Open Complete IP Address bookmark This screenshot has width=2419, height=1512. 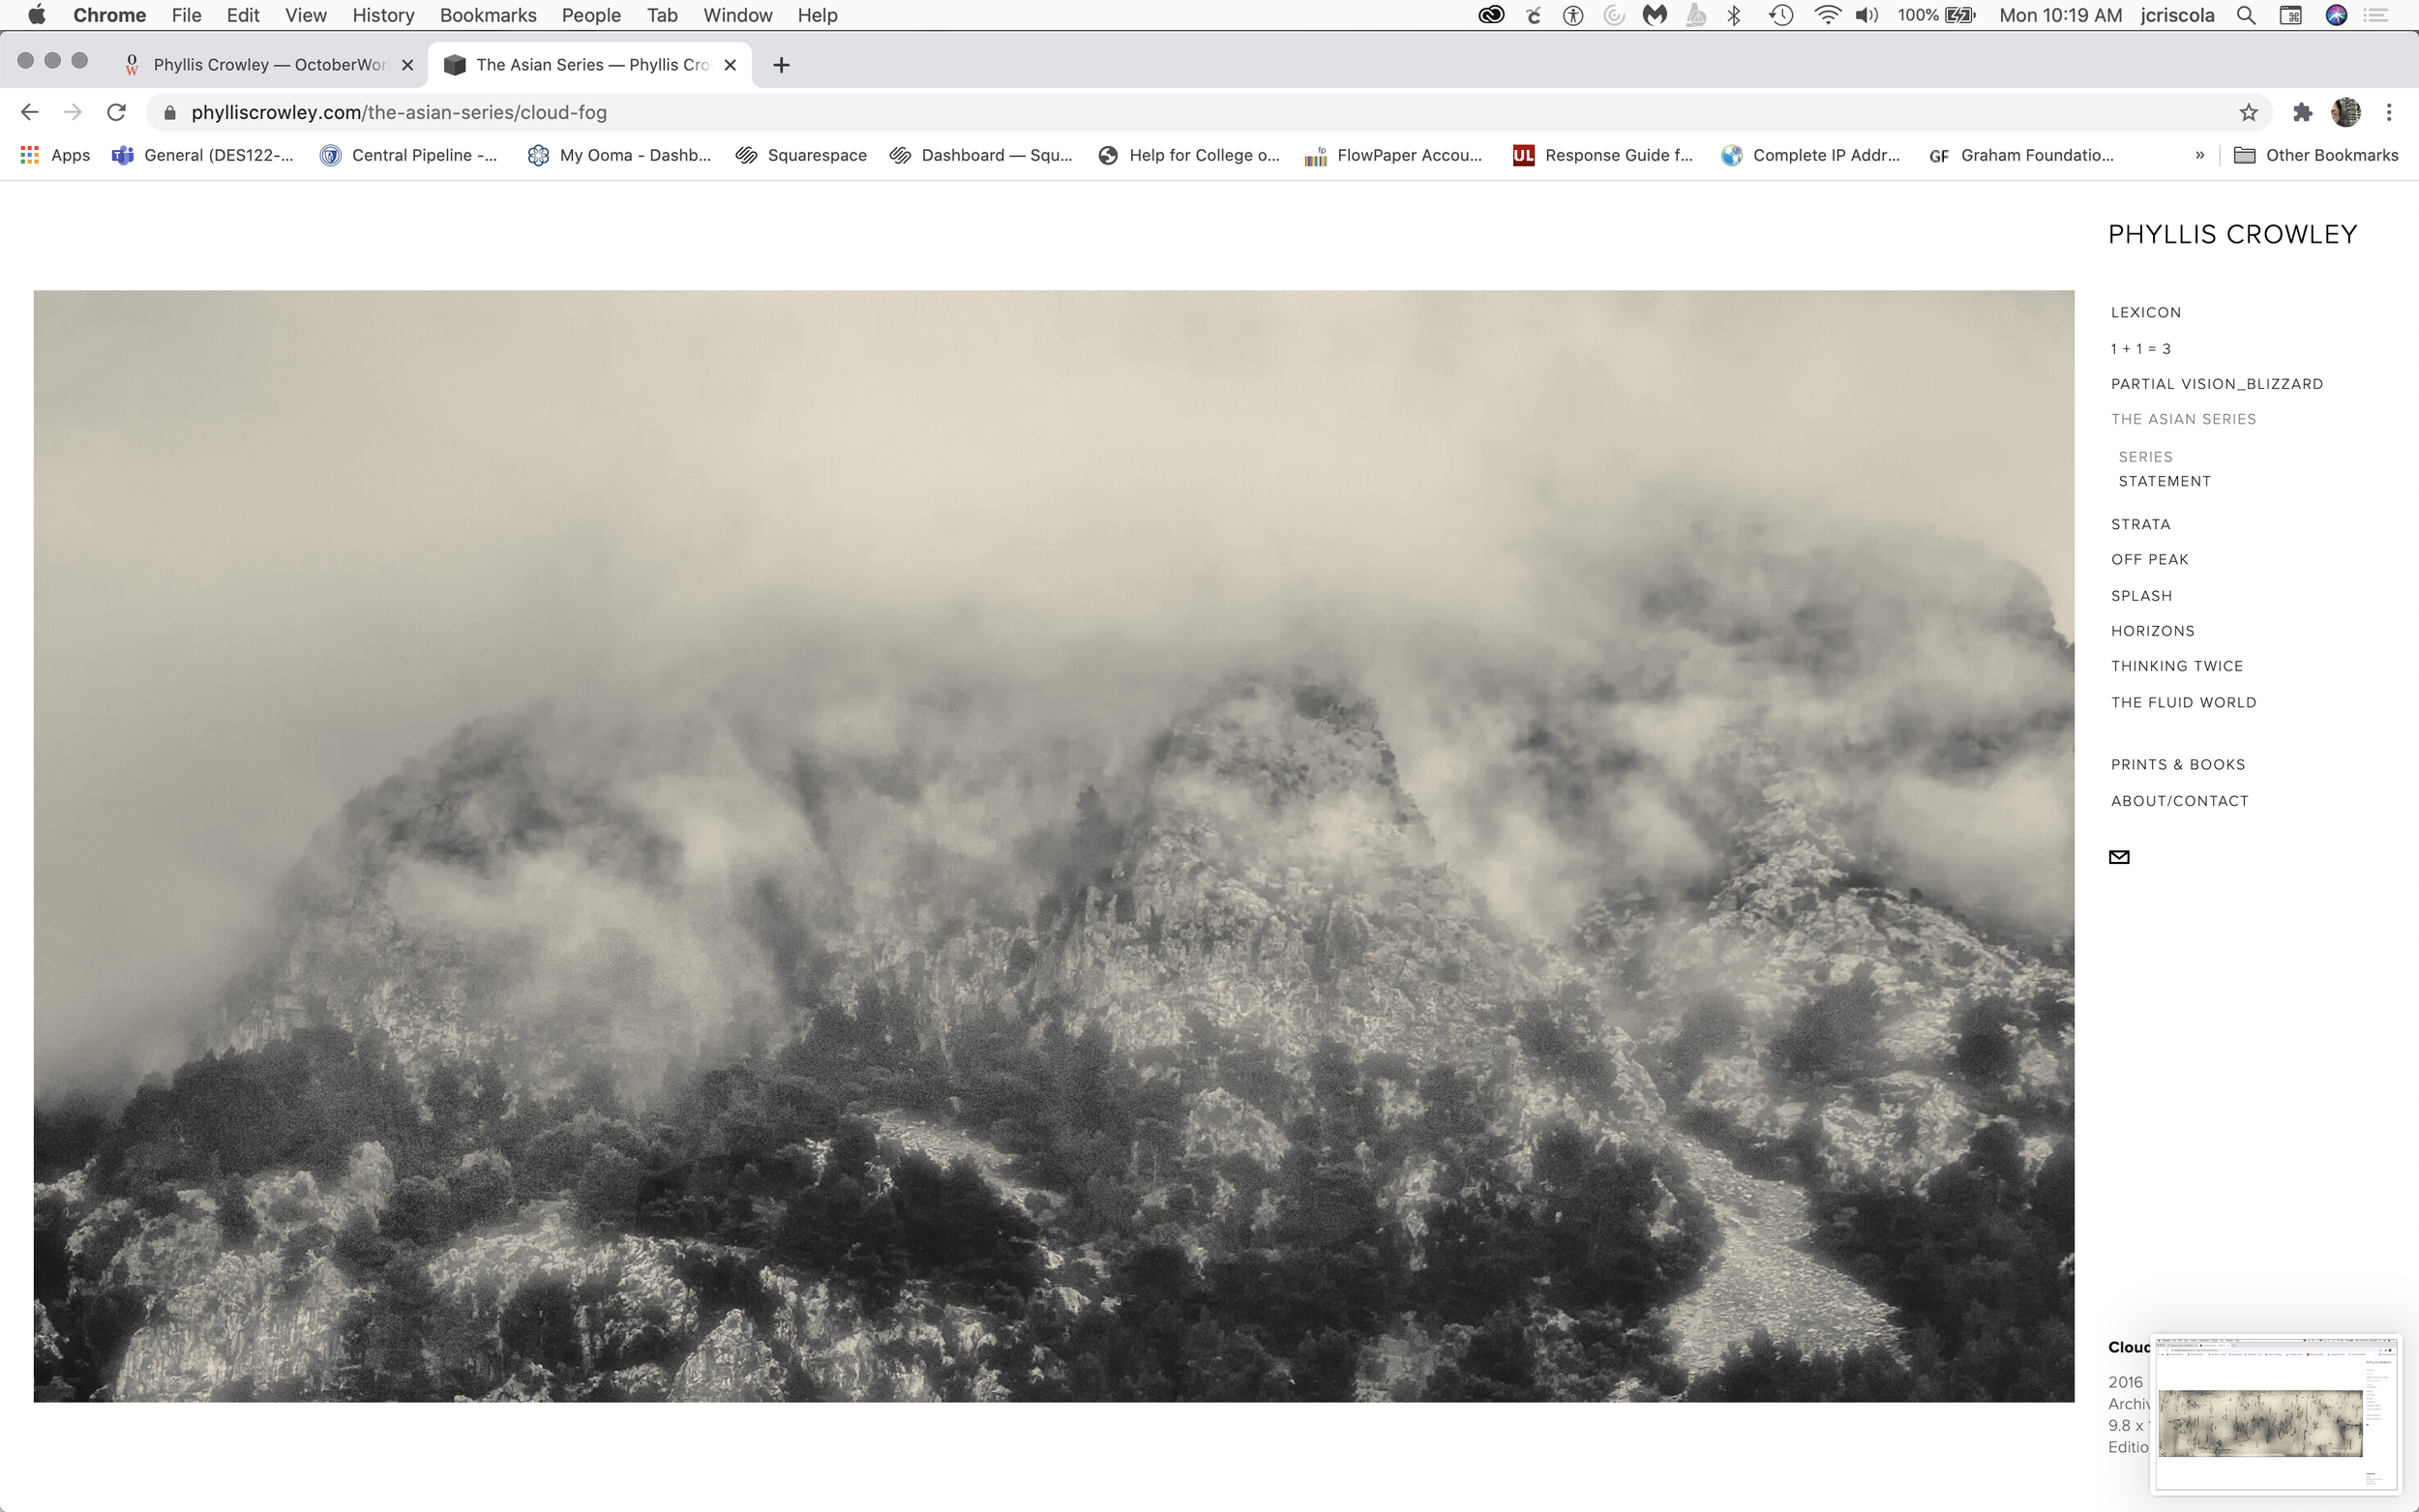point(1810,155)
